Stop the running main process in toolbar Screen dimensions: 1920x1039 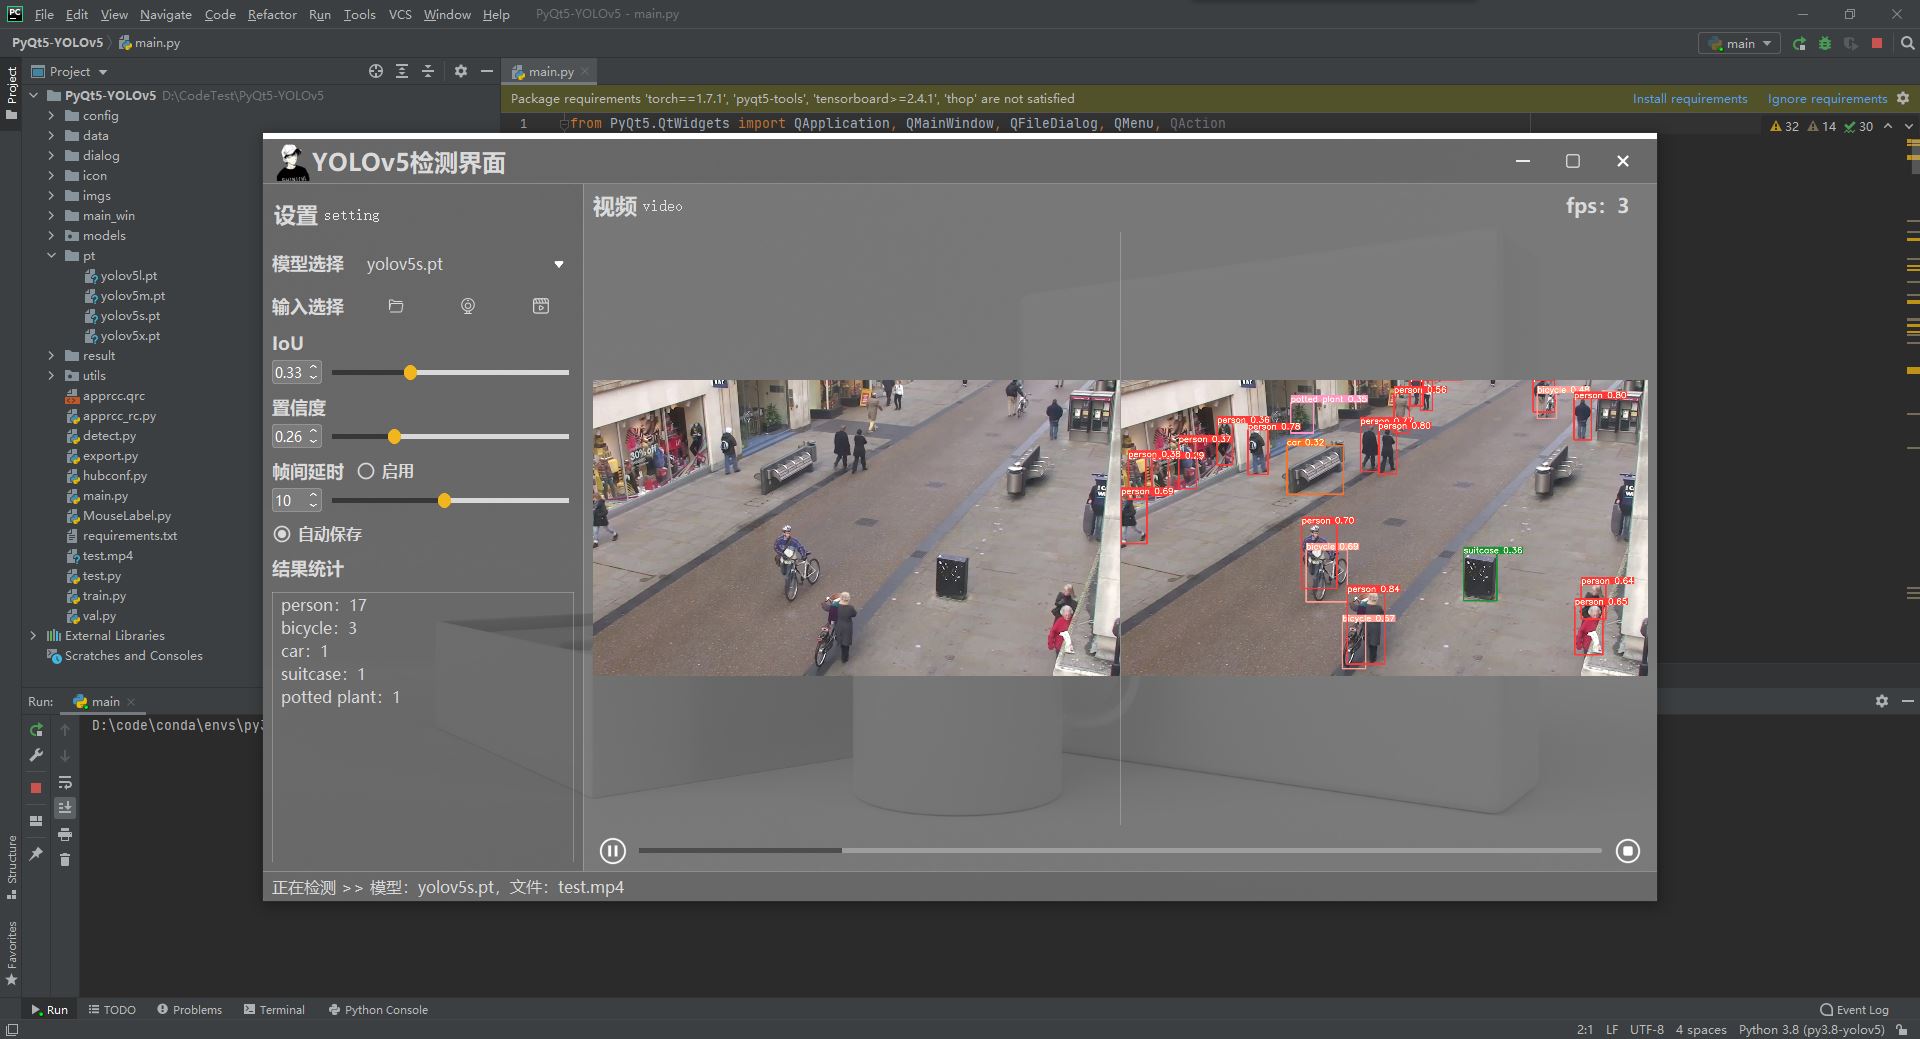pos(1877,43)
